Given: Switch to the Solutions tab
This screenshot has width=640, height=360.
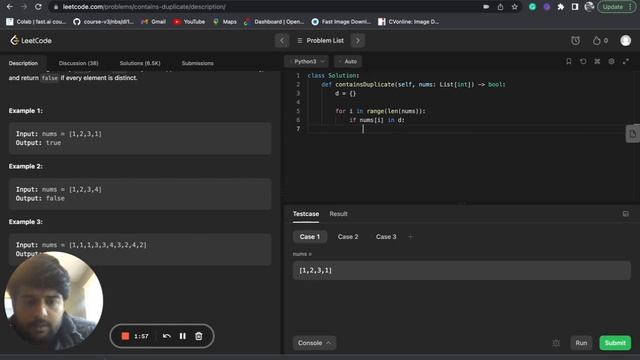Looking at the screenshot, I should tap(140, 63).
